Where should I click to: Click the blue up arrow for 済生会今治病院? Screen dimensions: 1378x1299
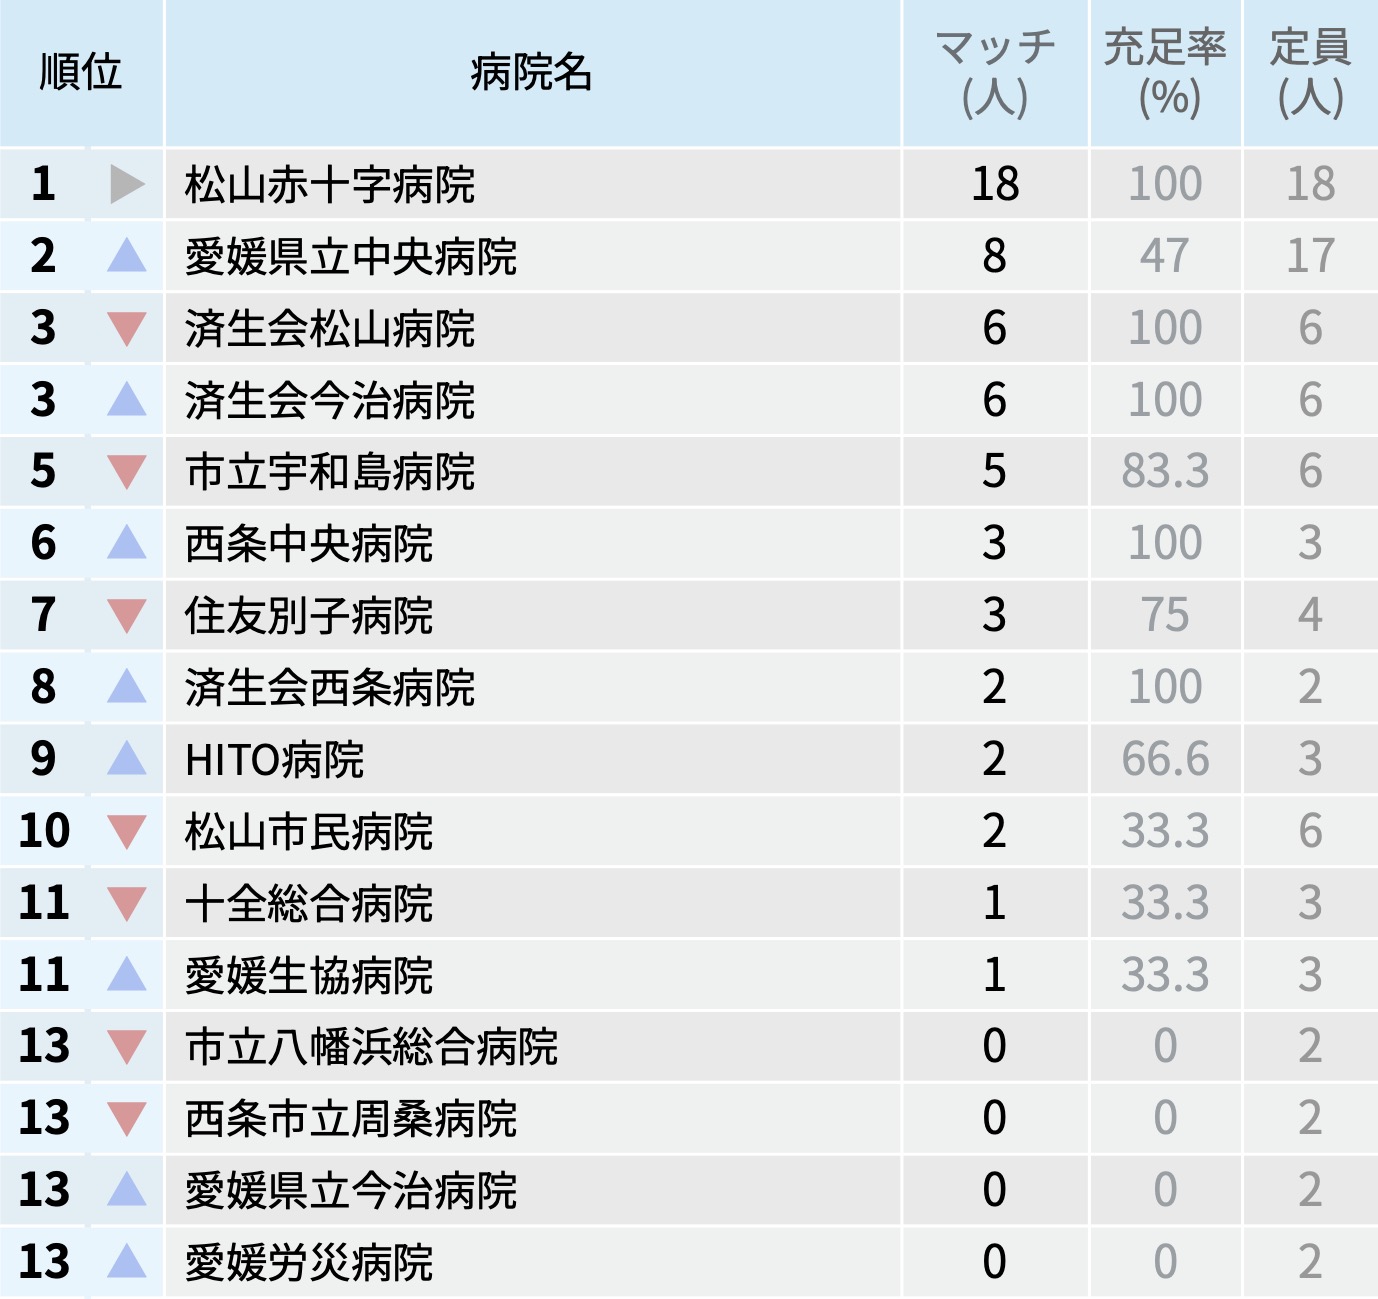(127, 400)
